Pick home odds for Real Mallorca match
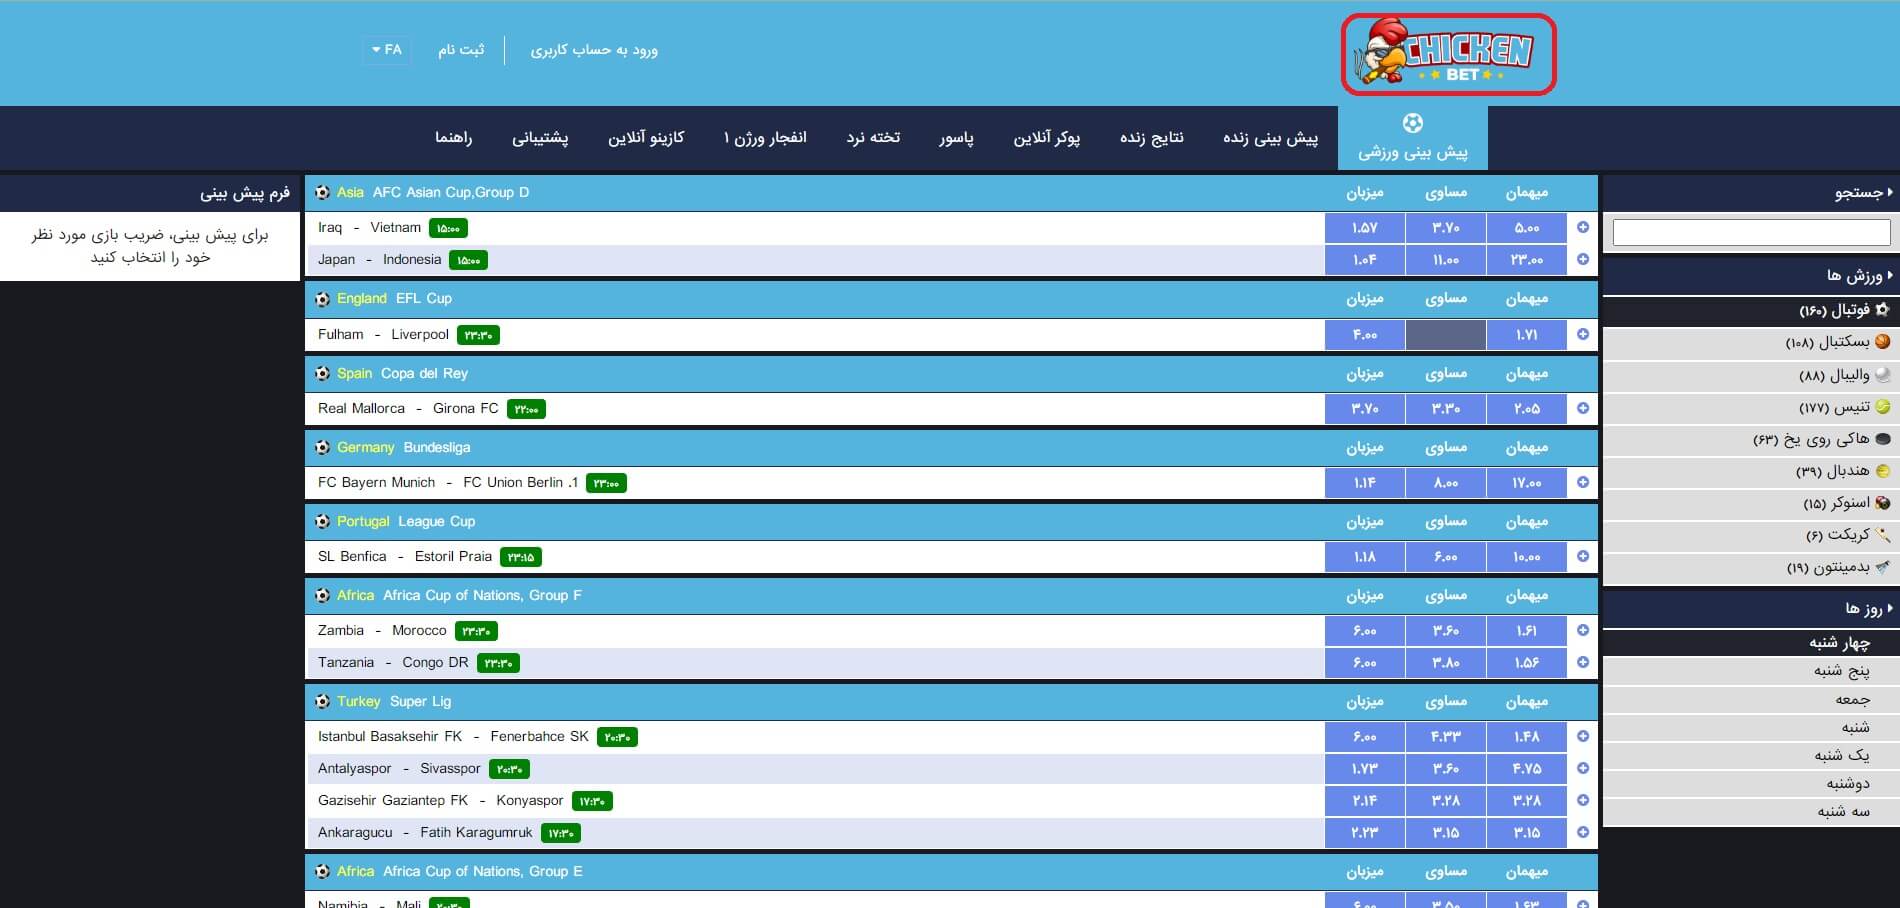Viewport: 1900px width, 908px height. [1364, 409]
